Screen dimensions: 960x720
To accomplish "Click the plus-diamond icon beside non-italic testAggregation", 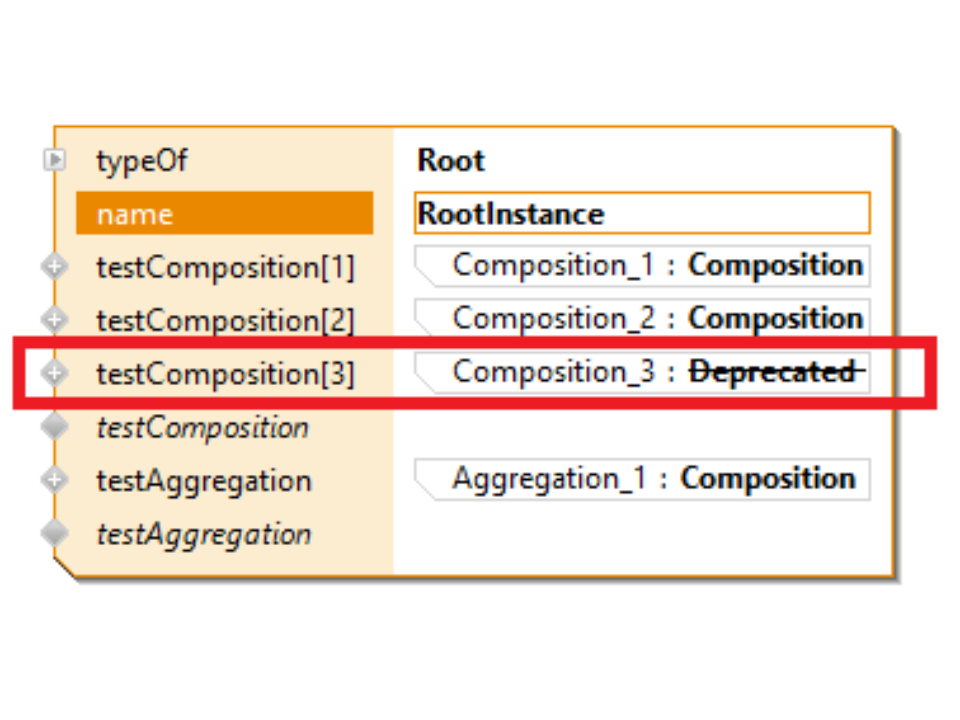I will 56,480.
